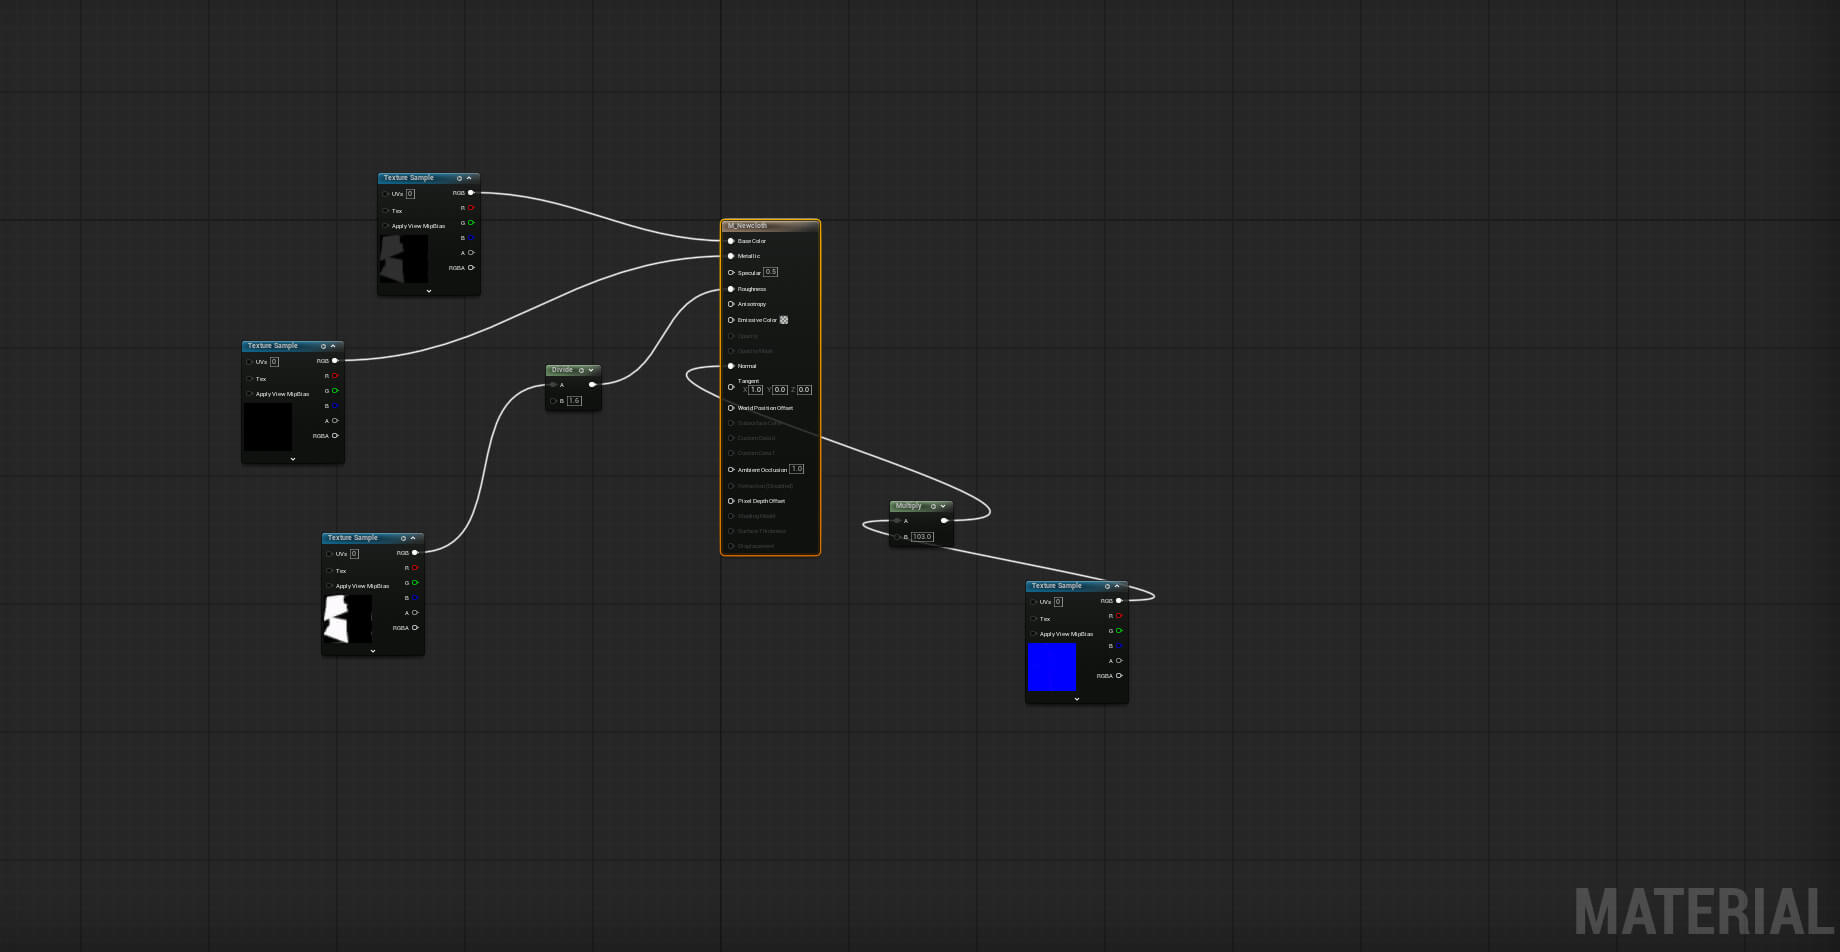Viewport: 1840px width, 952px height.
Task: Click the UVs field on the blue-preview Texture Sample
Action: tap(1058, 602)
